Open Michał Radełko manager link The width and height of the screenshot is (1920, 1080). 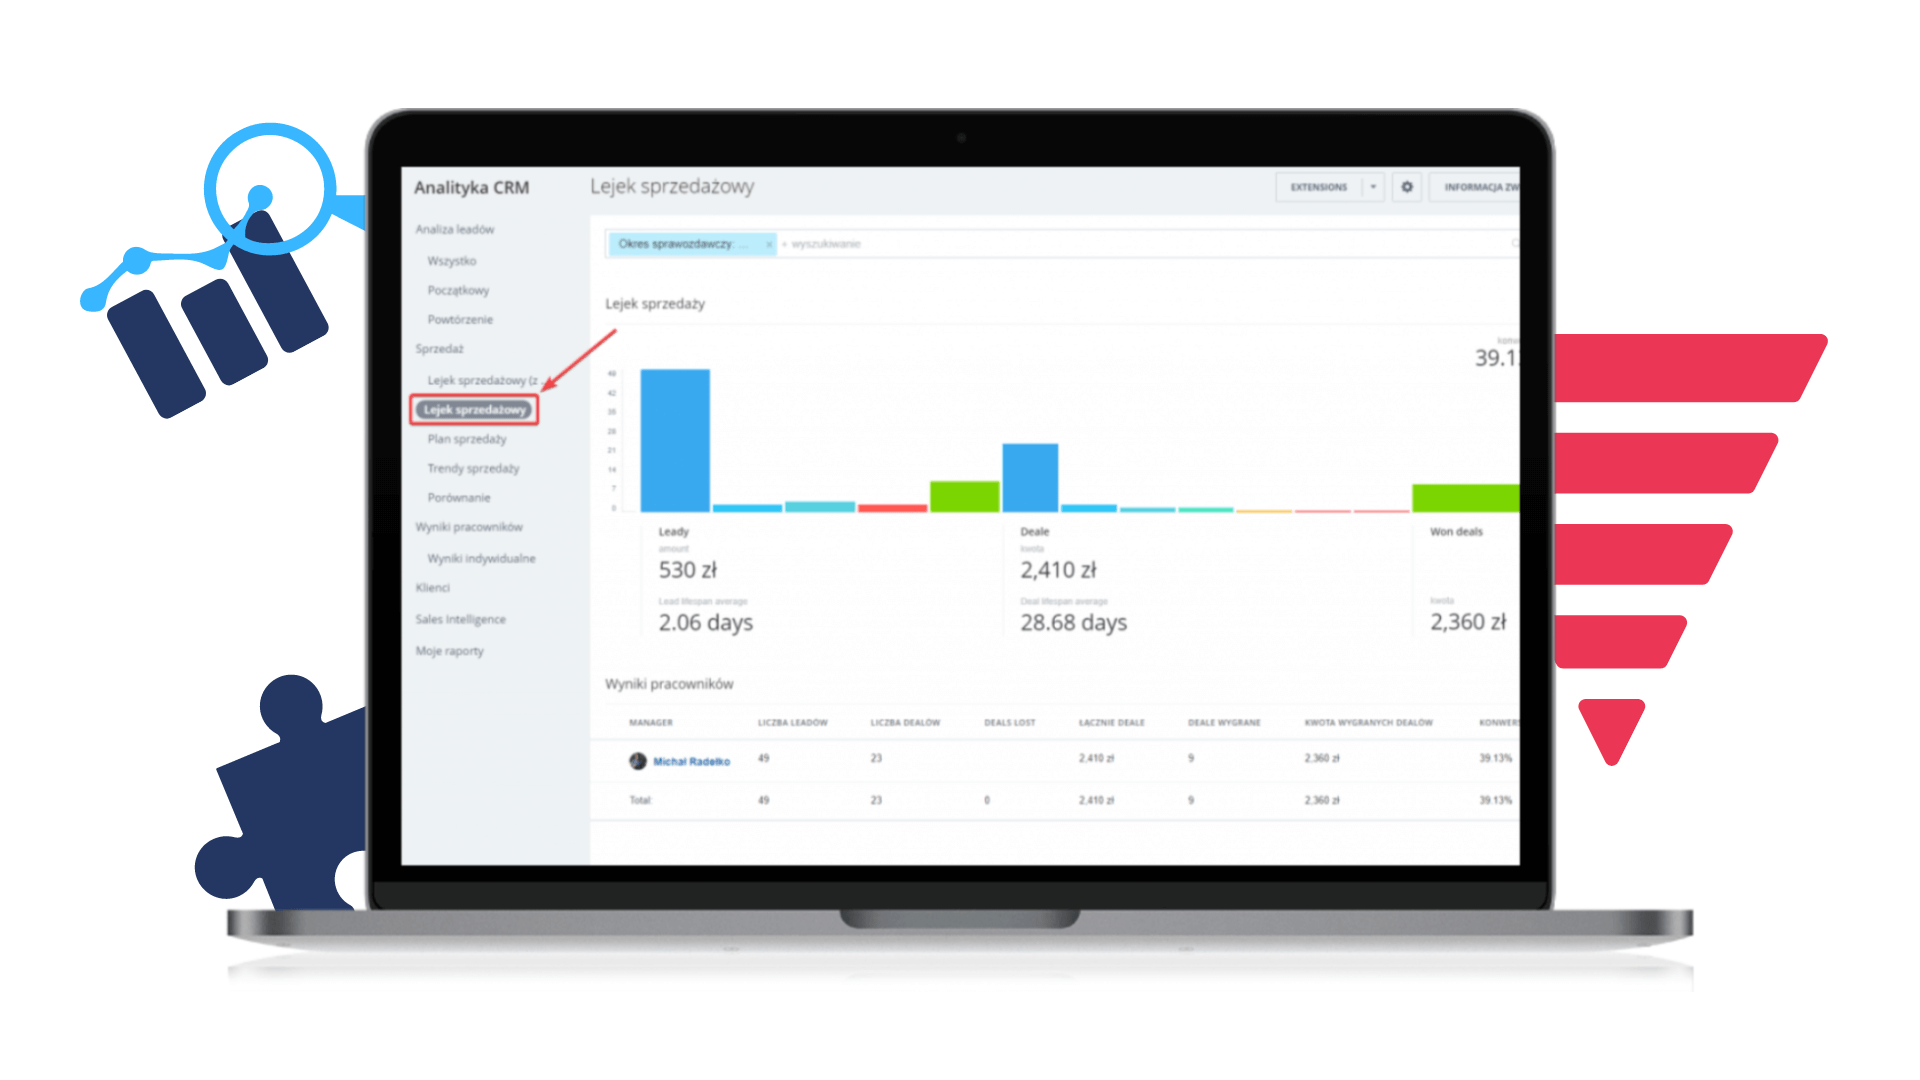tap(691, 762)
